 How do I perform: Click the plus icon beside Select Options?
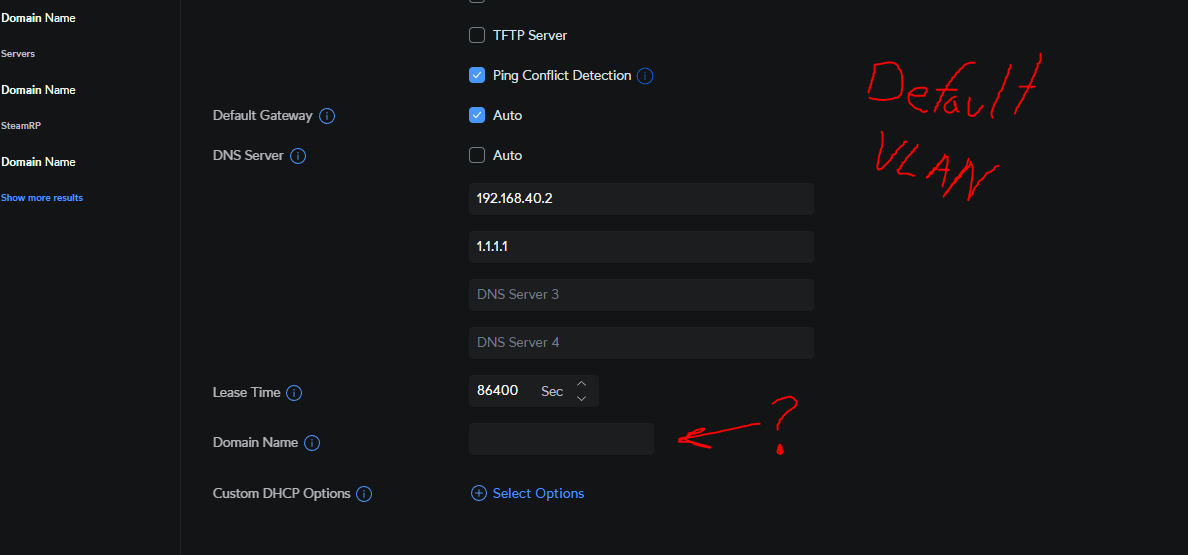[479, 493]
